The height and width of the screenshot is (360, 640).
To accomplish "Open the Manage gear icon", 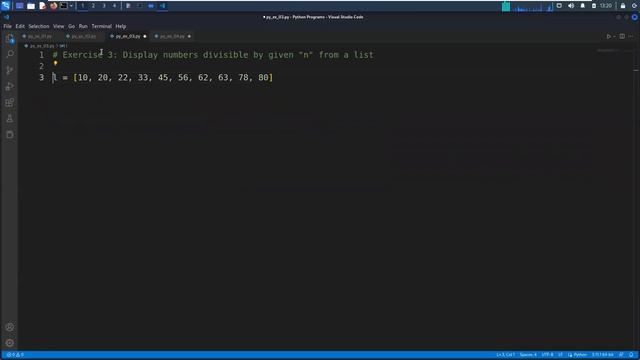I will [x=10, y=343].
